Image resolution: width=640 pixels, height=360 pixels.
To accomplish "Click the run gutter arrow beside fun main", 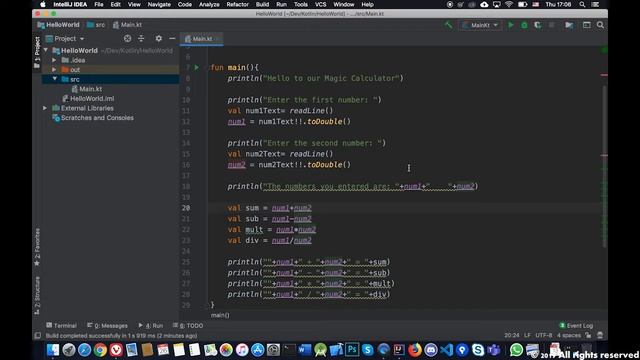I will (x=197, y=67).
